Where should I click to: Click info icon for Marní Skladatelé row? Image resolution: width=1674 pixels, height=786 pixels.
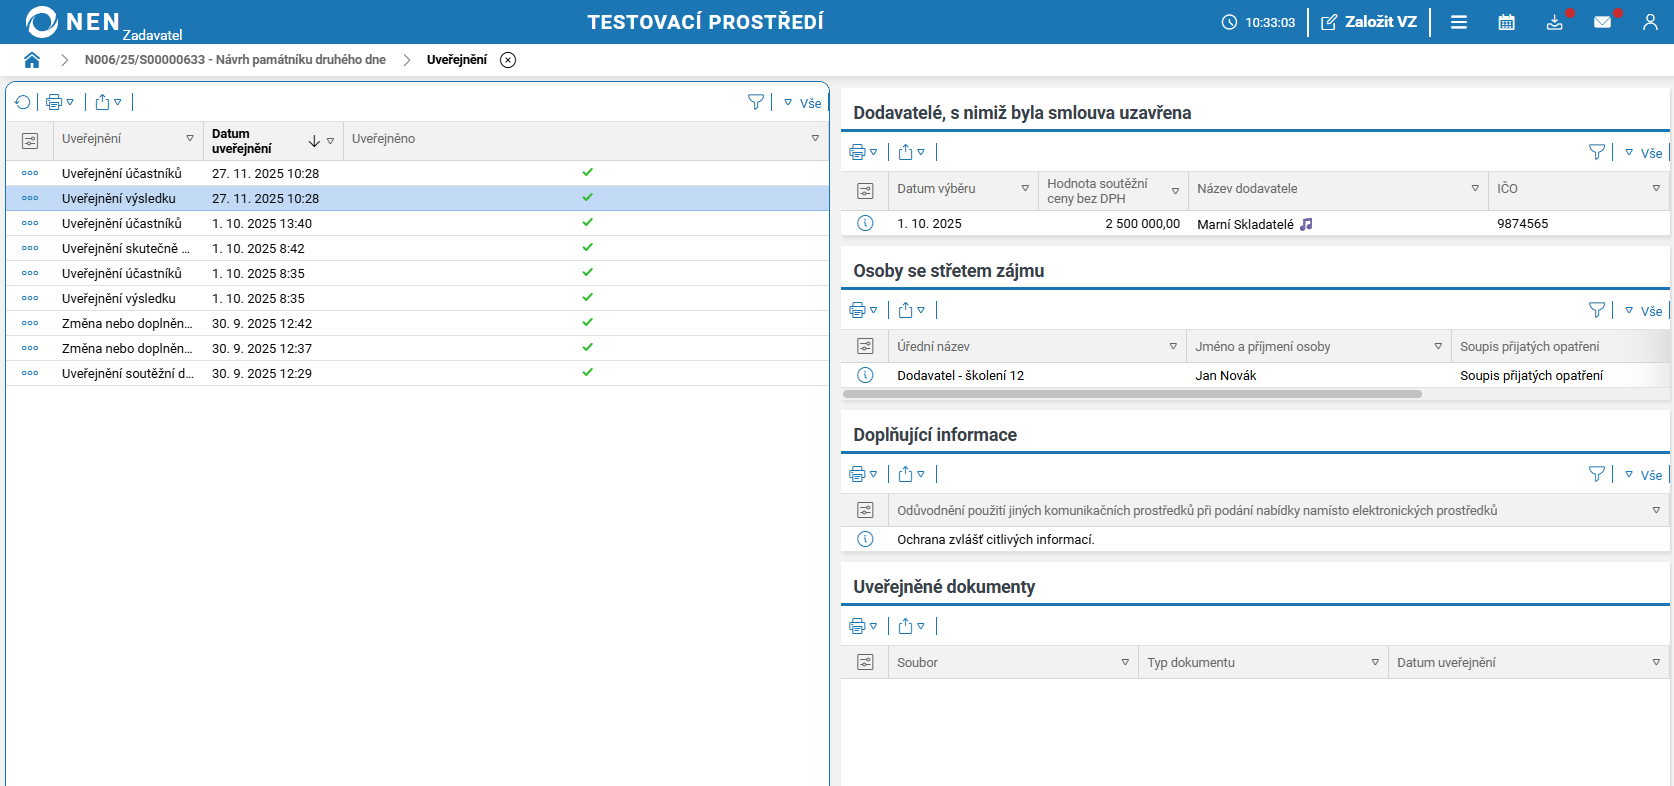[865, 224]
